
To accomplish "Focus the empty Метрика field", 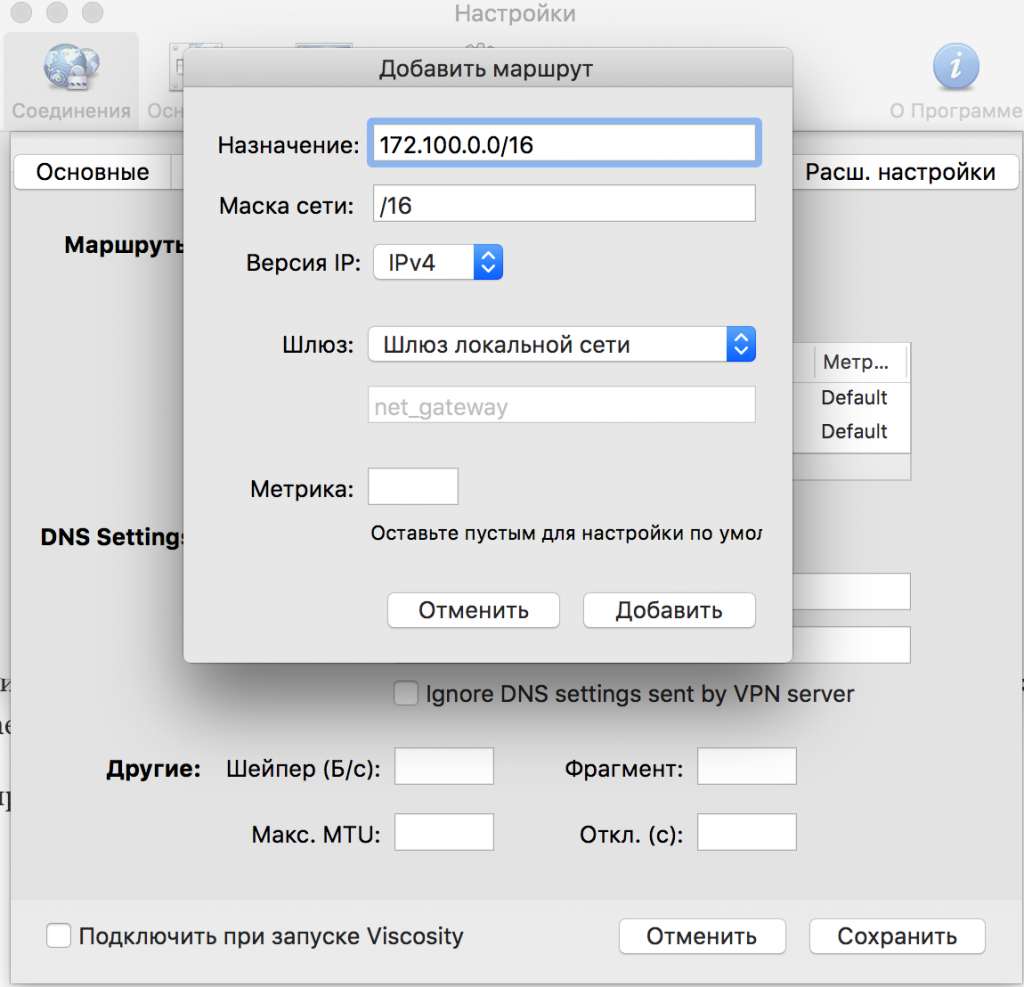I will (413, 486).
